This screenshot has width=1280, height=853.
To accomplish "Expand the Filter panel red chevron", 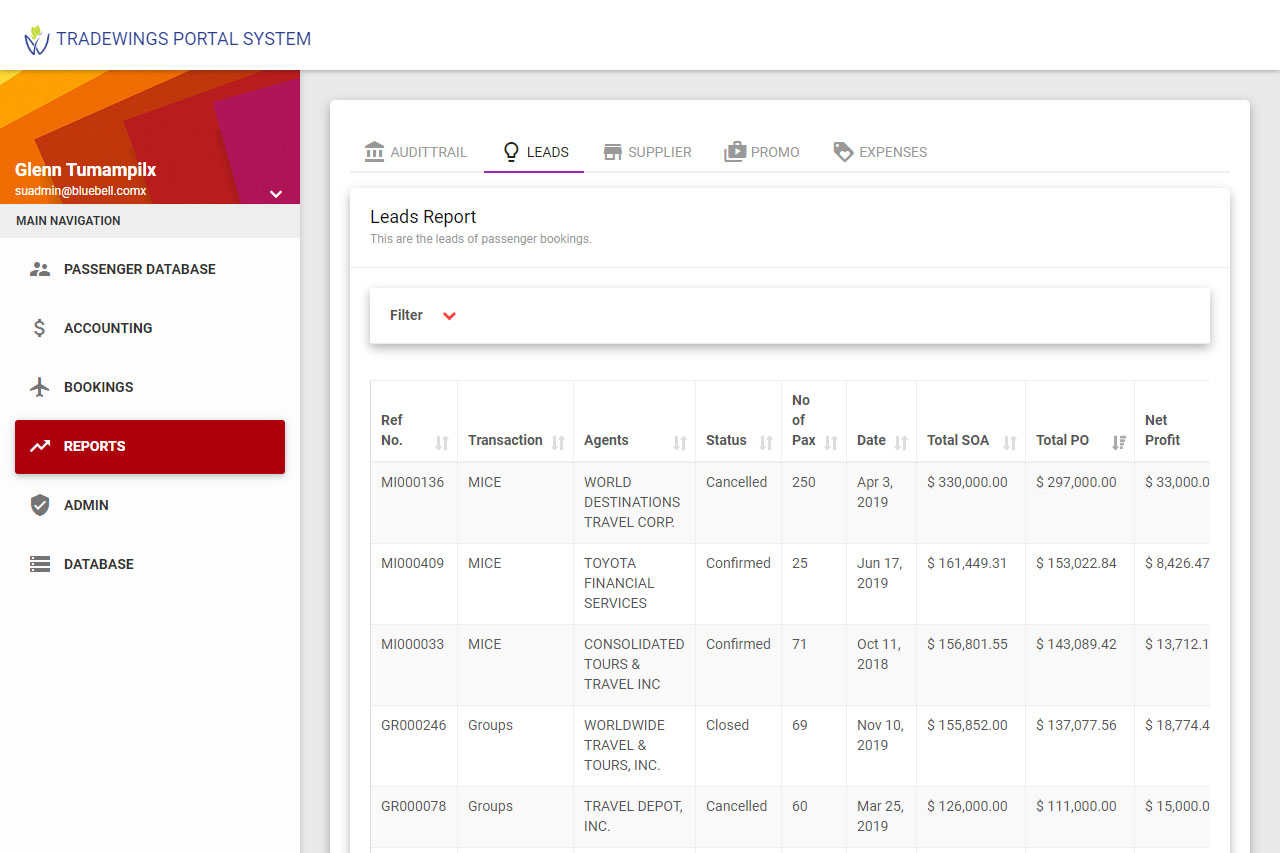I will point(449,316).
